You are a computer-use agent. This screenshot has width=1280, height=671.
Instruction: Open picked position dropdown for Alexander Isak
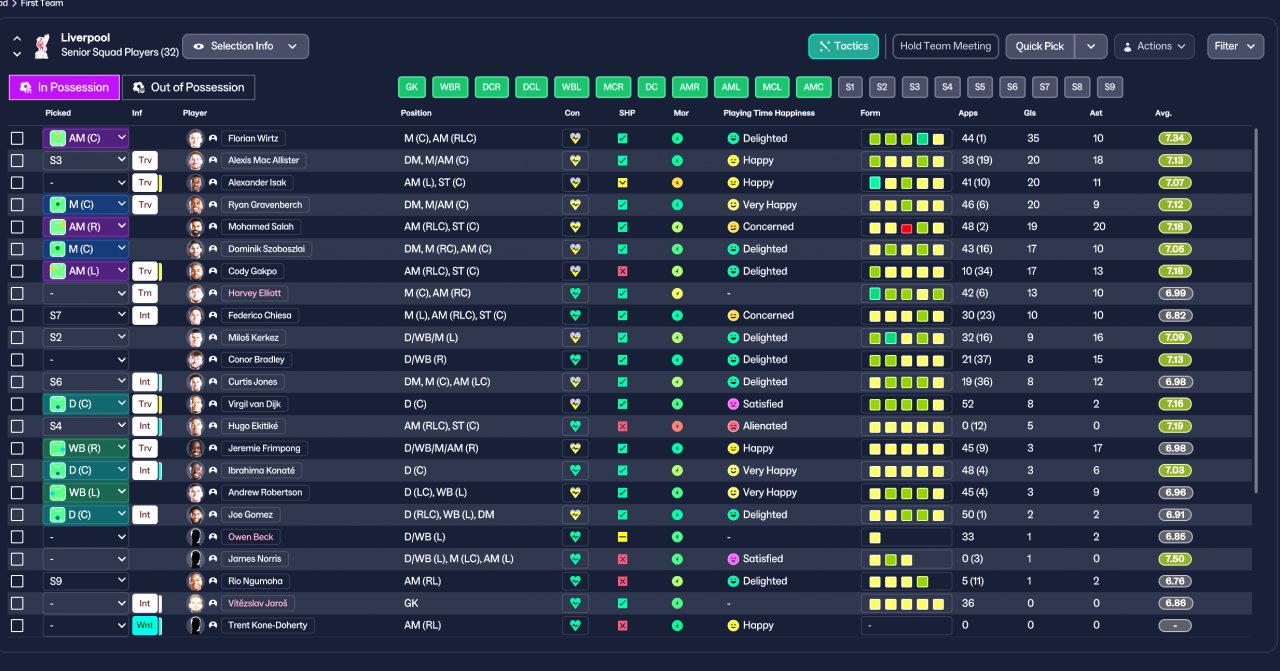tap(86, 183)
